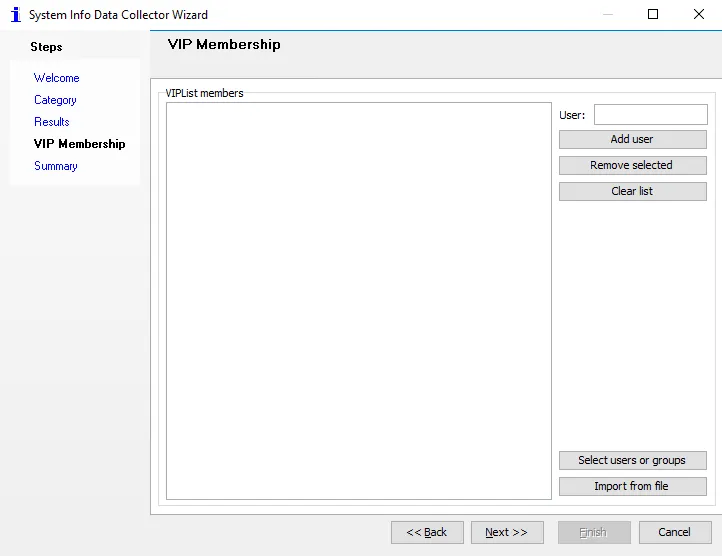Image resolution: width=722 pixels, height=556 pixels.
Task: Click Import from file button
Action: 633,486
